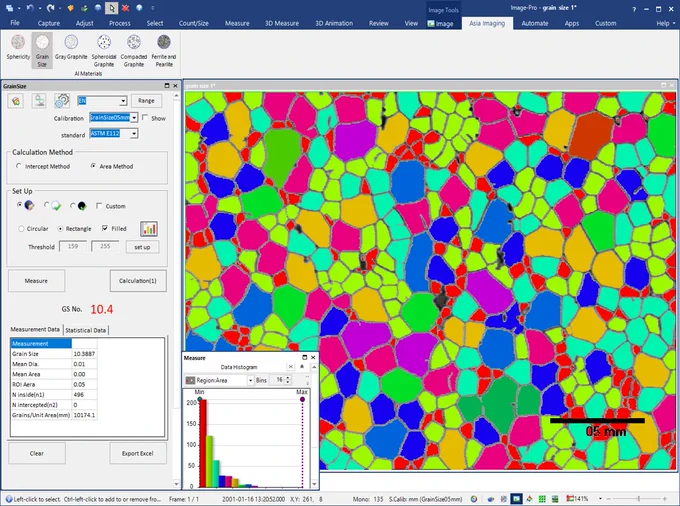The height and width of the screenshot is (506, 680).
Task: Click the zoom slider handle in status bar
Action: coord(638,499)
